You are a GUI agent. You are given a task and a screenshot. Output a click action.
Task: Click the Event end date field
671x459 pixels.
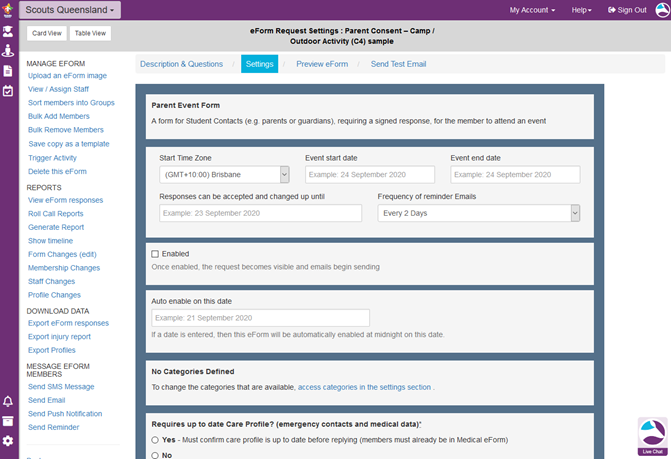515,175
